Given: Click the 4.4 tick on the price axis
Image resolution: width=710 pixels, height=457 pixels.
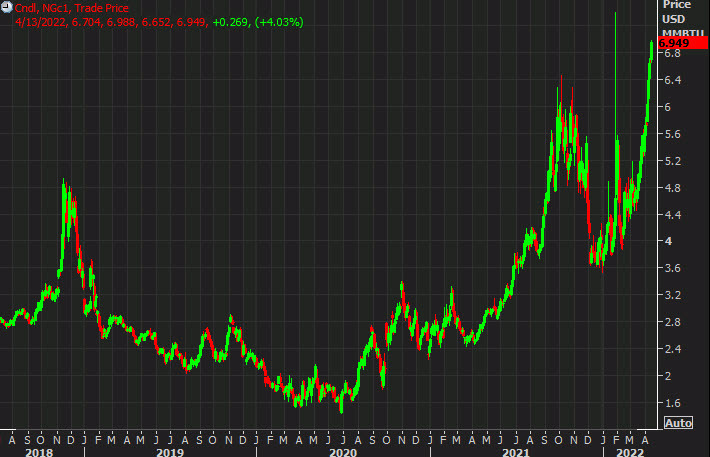Looking at the screenshot, I should (672, 214).
